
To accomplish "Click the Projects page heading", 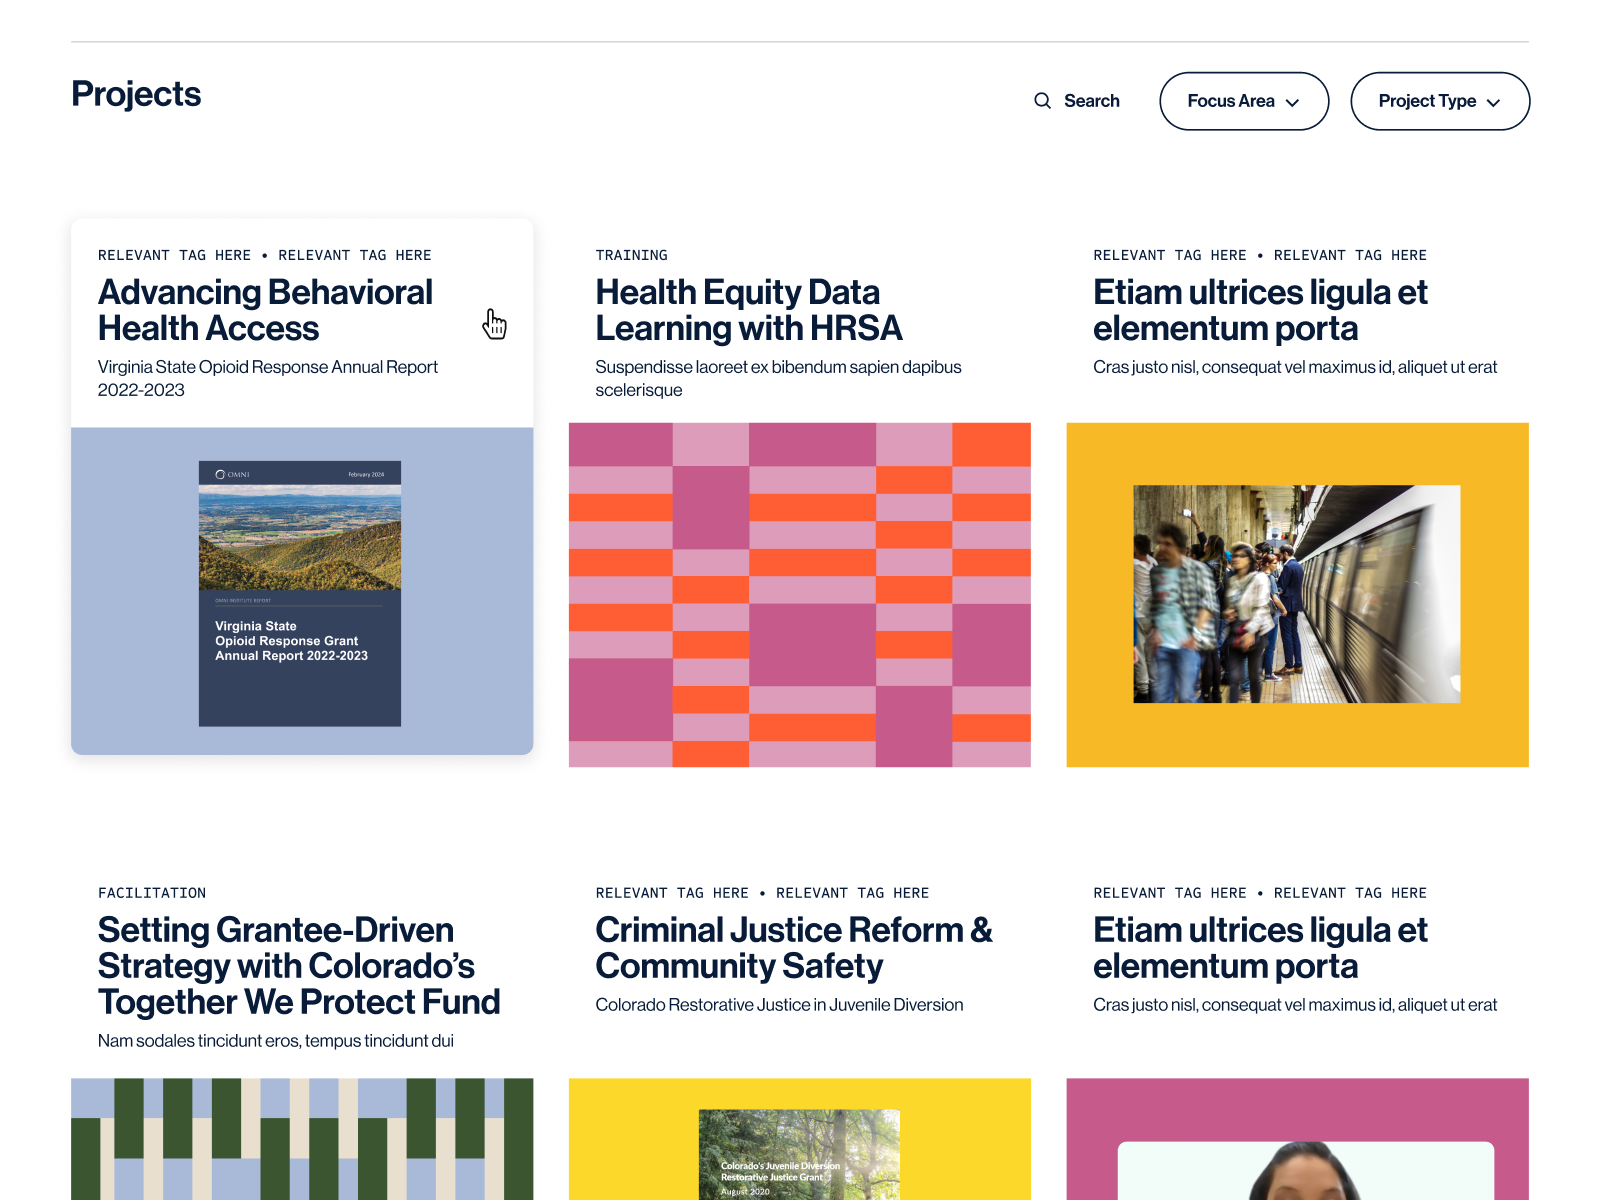I will (x=136, y=94).
